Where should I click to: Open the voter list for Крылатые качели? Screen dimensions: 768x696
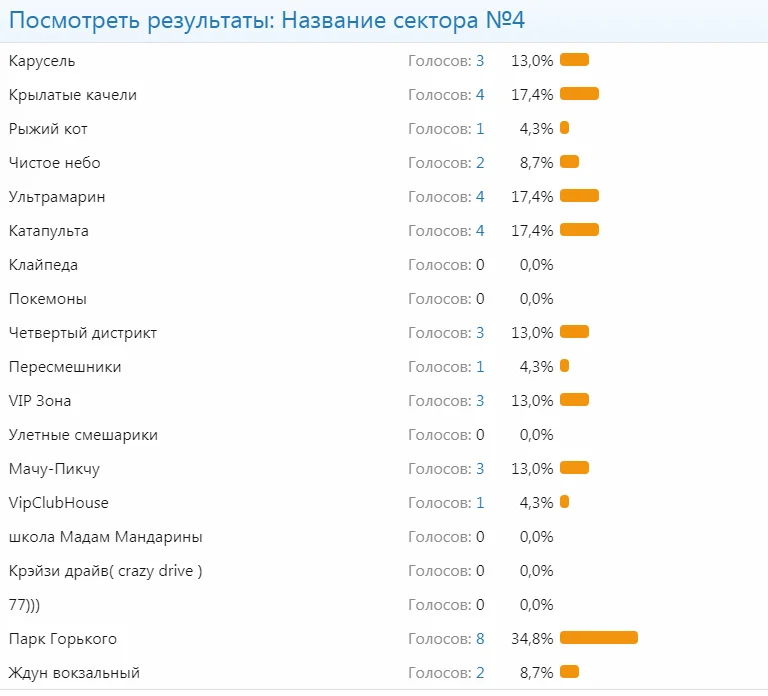click(480, 95)
